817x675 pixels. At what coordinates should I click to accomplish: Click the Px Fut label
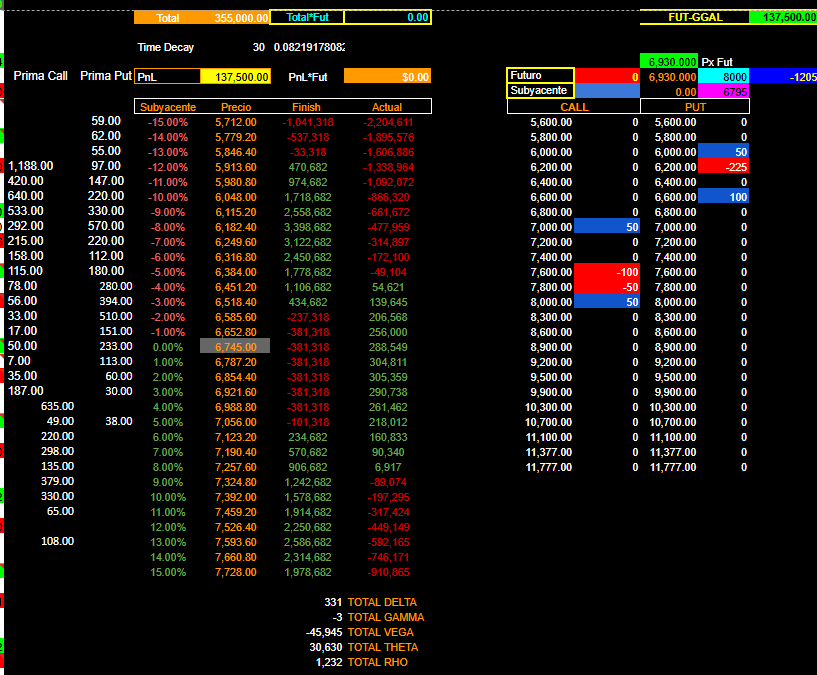pyautogui.click(x=717, y=62)
